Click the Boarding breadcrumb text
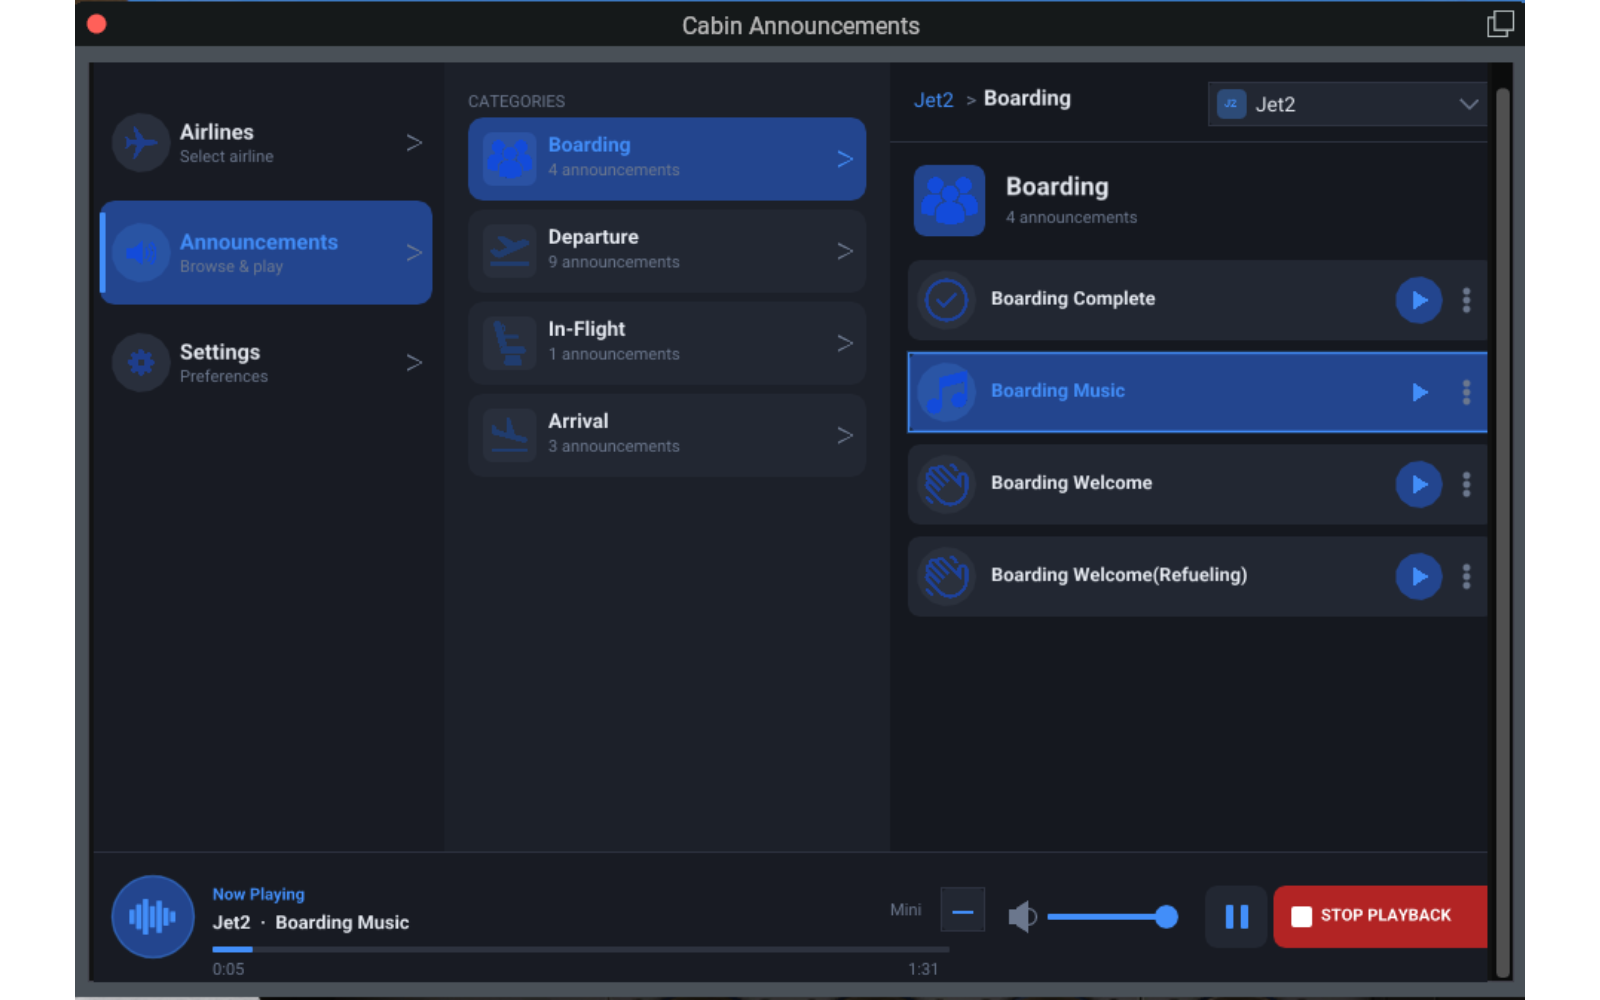This screenshot has height=1000, width=1600. (x=1027, y=98)
